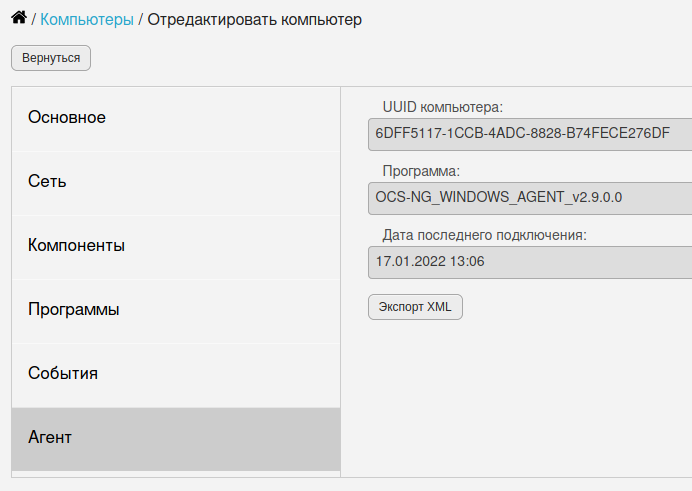Click empty panel area below Экспорт XML

click(516, 397)
